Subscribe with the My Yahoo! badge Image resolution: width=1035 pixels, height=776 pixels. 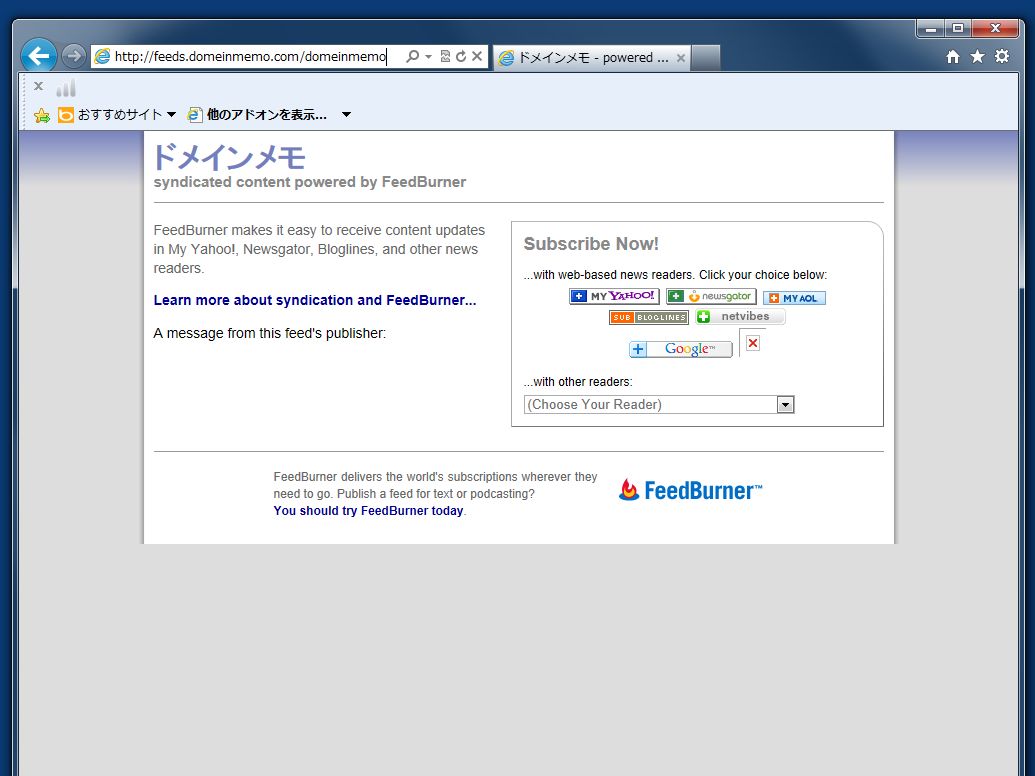614,296
